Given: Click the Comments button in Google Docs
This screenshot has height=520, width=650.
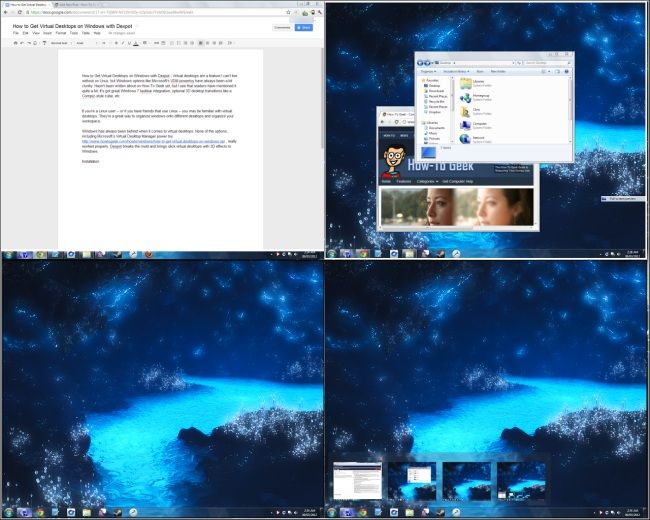Looking at the screenshot, I should coord(282,27).
